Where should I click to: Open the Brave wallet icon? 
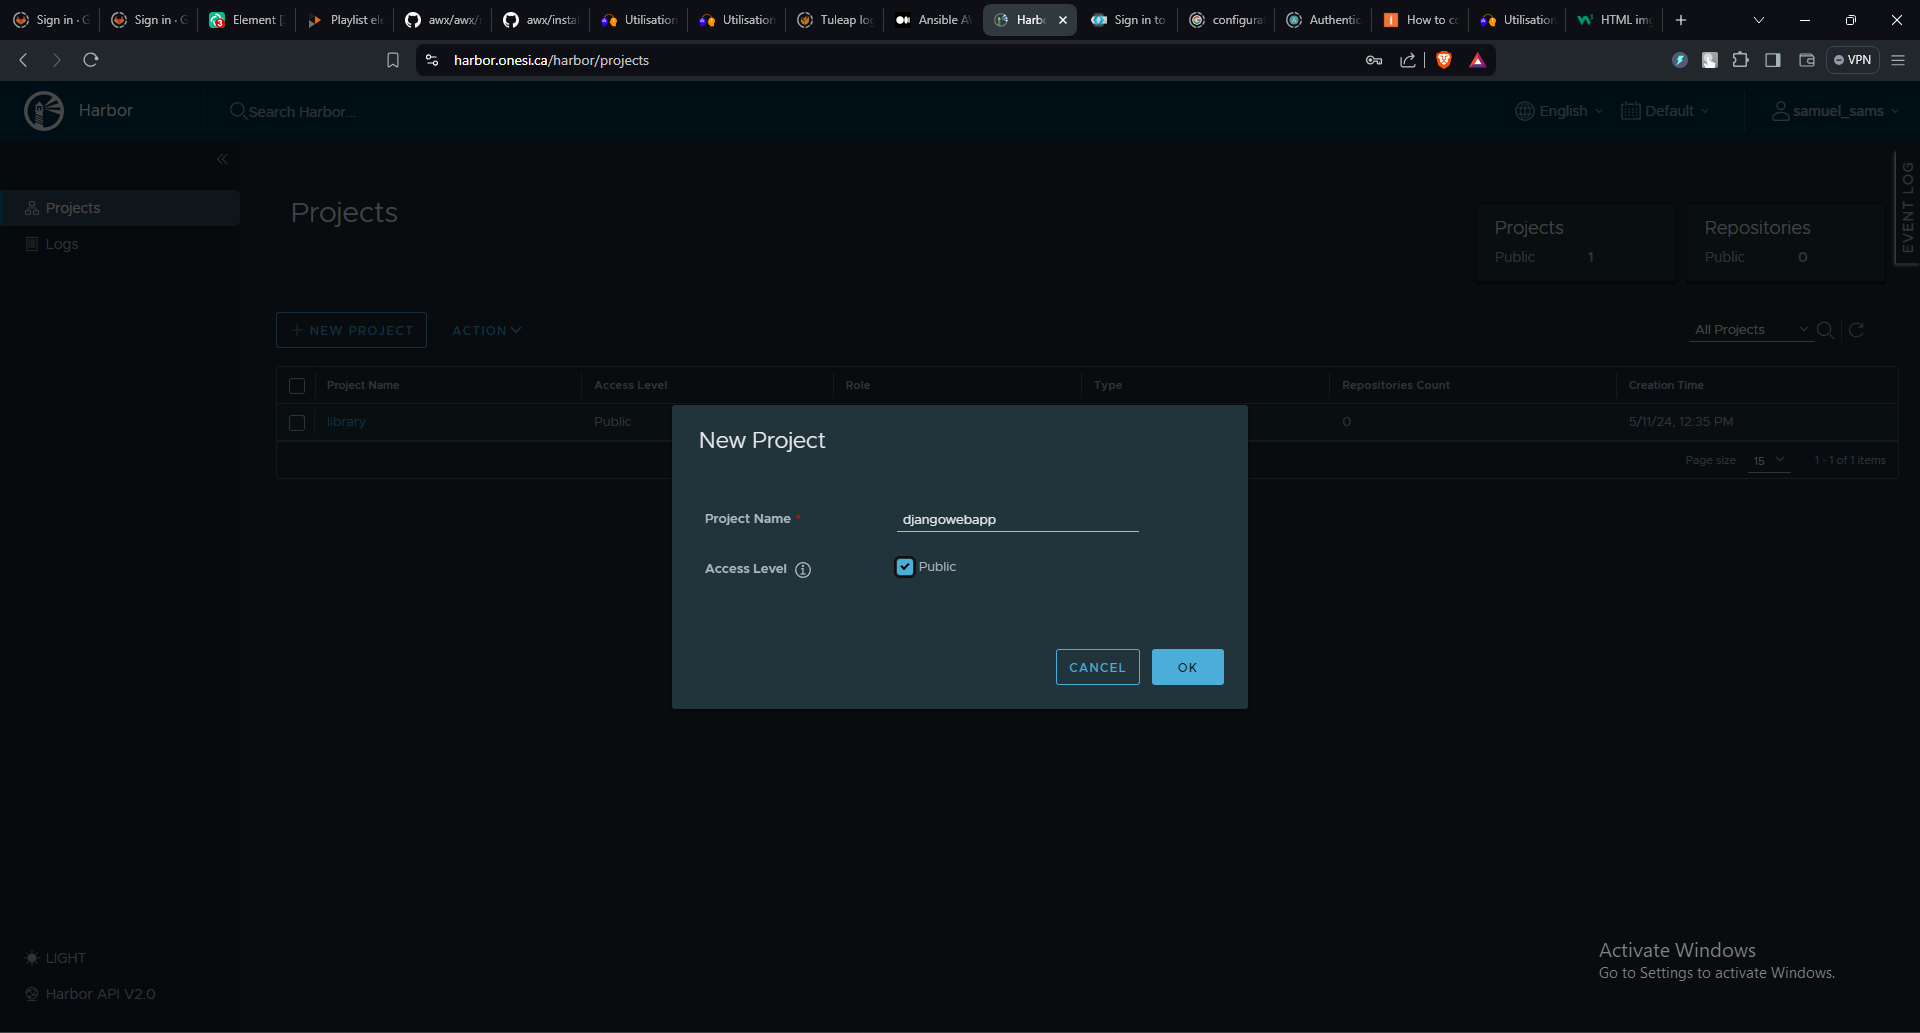coord(1806,60)
